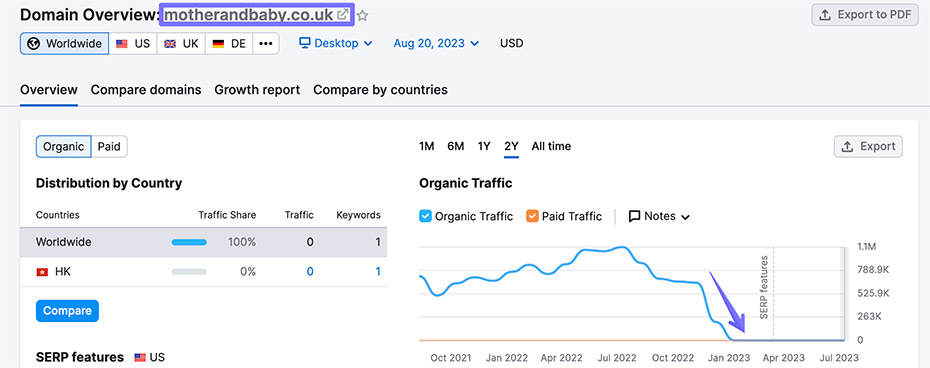Uncheck the Paid Traffic checkbox

(x=532, y=216)
